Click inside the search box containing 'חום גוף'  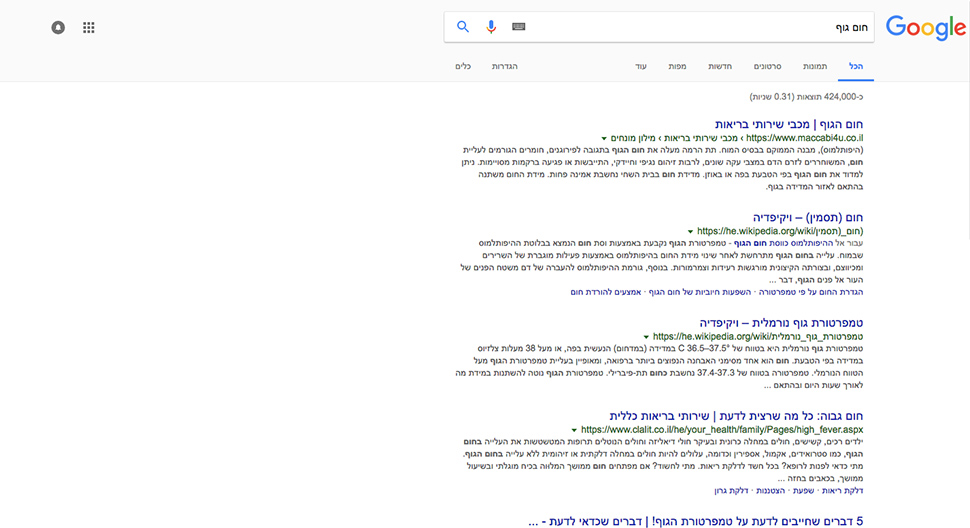[700, 27]
